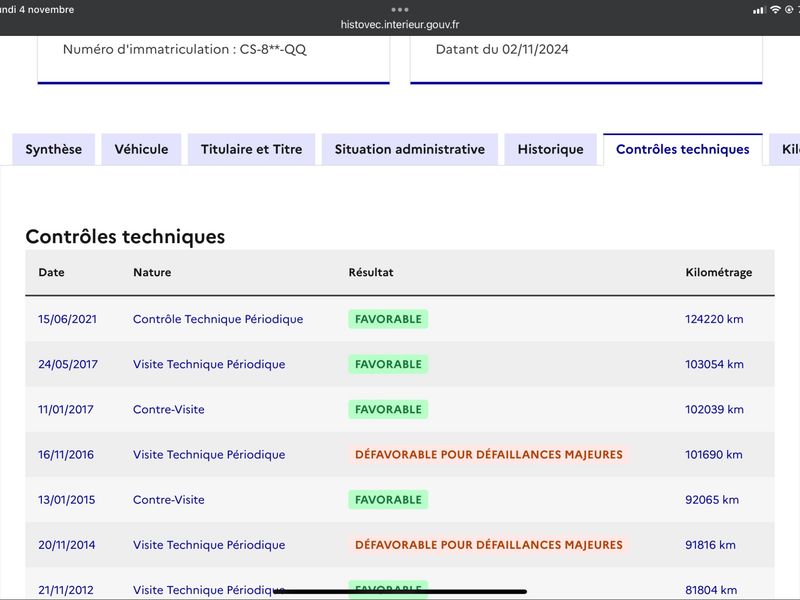This screenshot has height=600, width=800.
Task: Tap the 124220 km mileage value
Action: pyautogui.click(x=714, y=319)
